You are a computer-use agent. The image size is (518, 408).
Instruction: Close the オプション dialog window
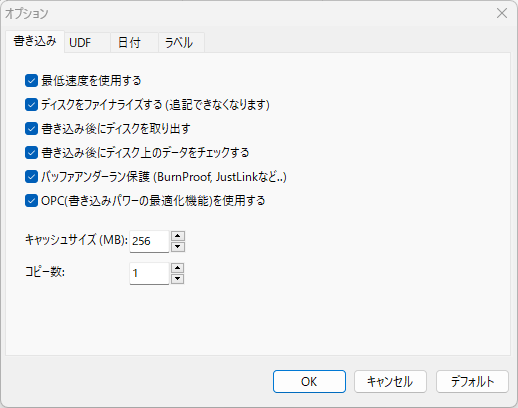[x=502, y=13]
